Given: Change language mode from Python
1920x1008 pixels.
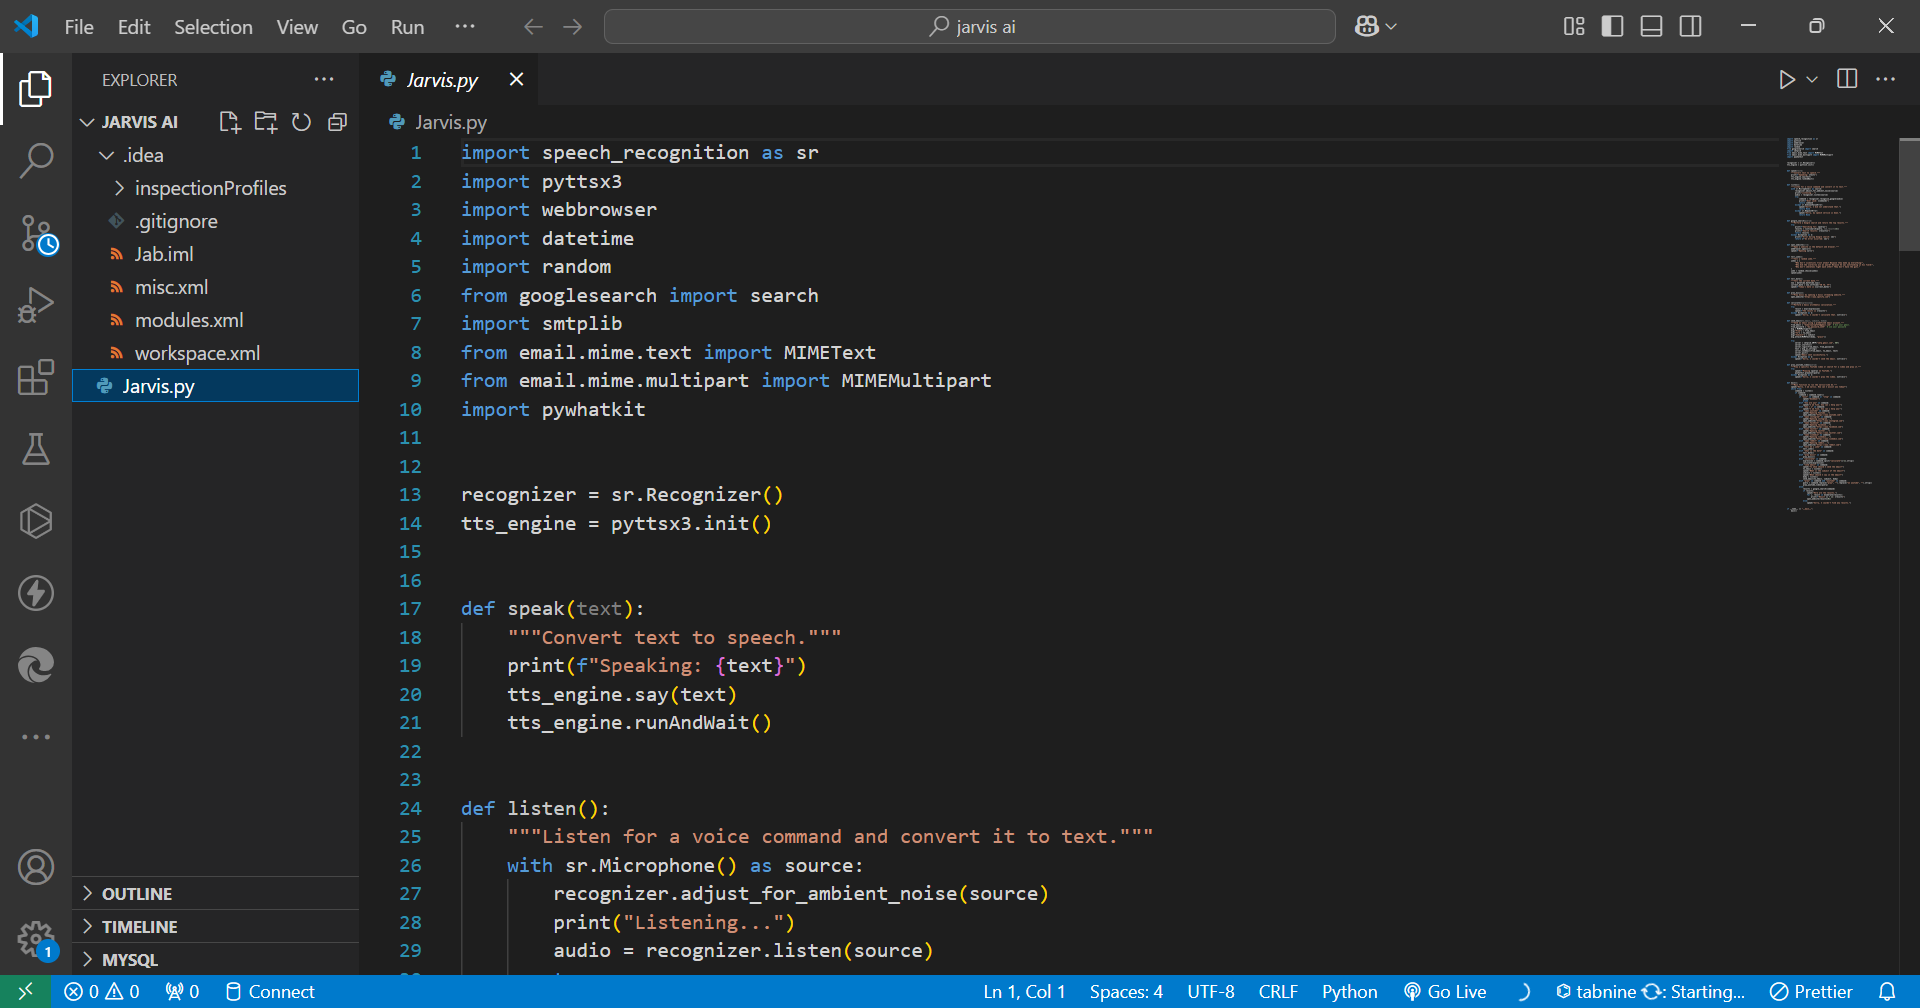Looking at the screenshot, I should tap(1349, 992).
